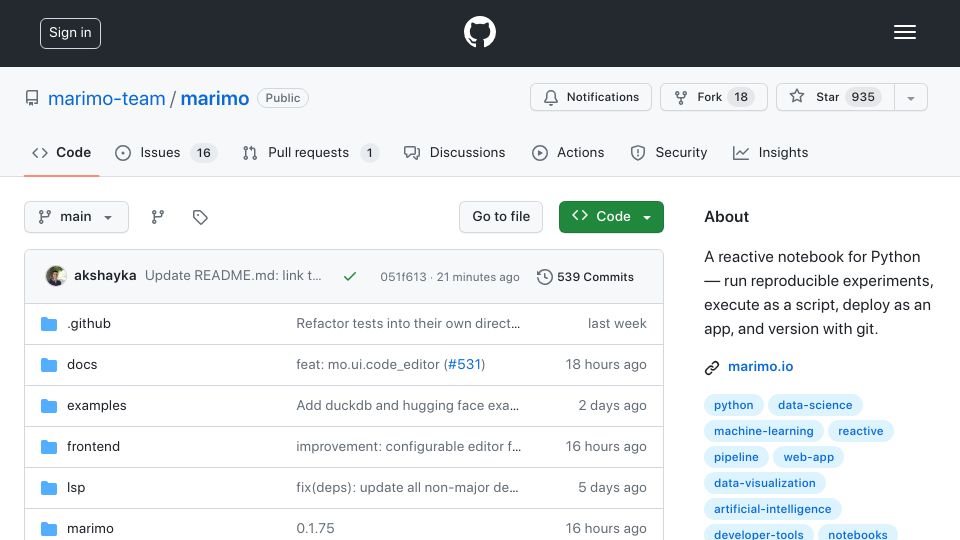The height and width of the screenshot is (540, 960).
Task: Click the Public visibility badge
Action: pos(283,98)
